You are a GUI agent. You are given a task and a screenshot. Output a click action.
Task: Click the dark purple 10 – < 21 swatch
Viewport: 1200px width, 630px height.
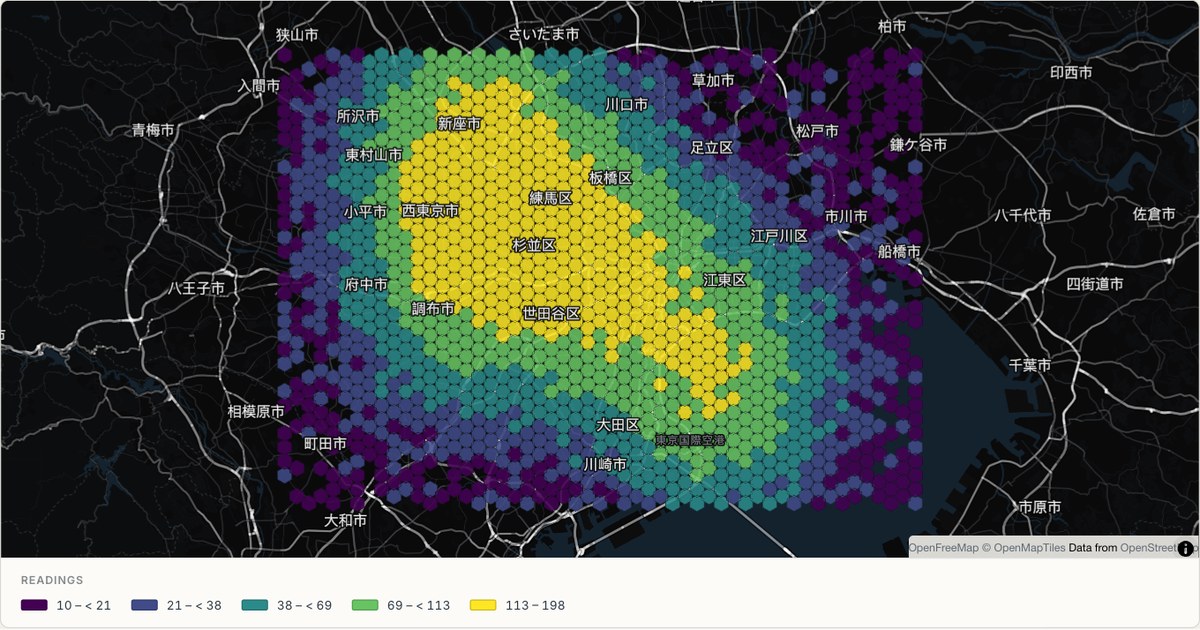click(x=34, y=605)
